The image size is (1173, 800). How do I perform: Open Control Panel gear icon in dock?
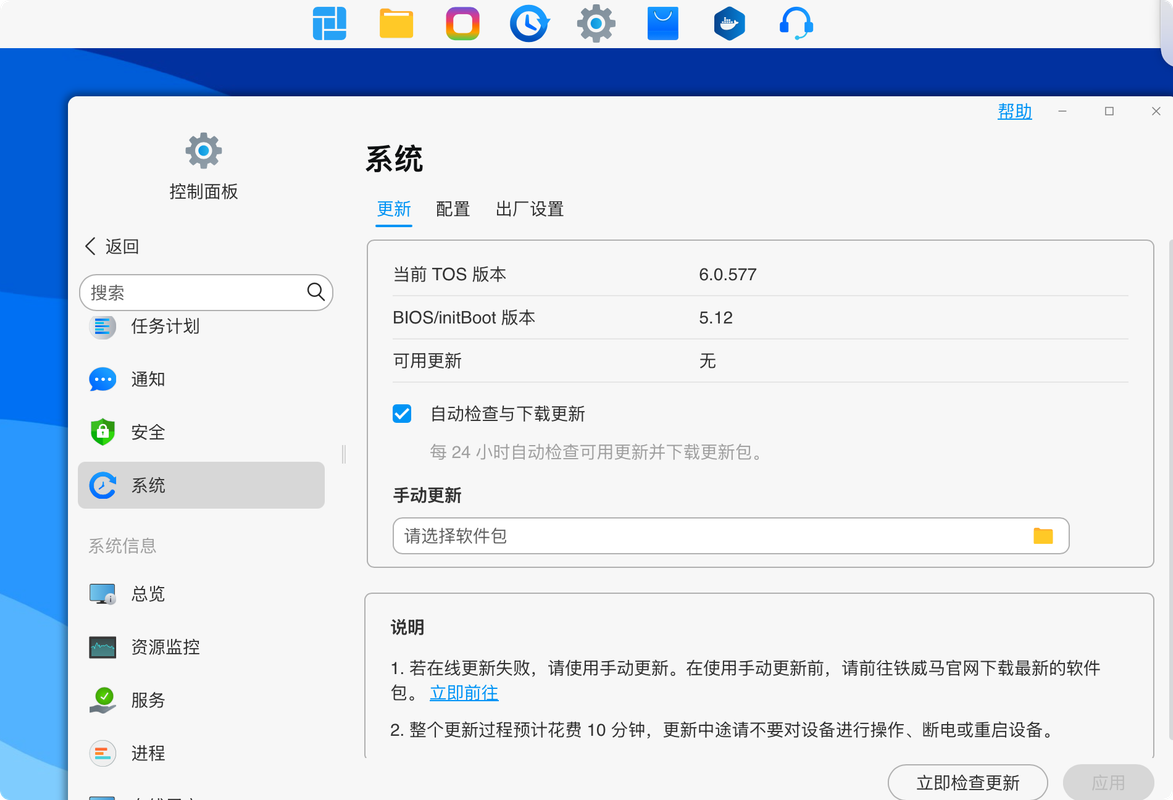pos(595,23)
